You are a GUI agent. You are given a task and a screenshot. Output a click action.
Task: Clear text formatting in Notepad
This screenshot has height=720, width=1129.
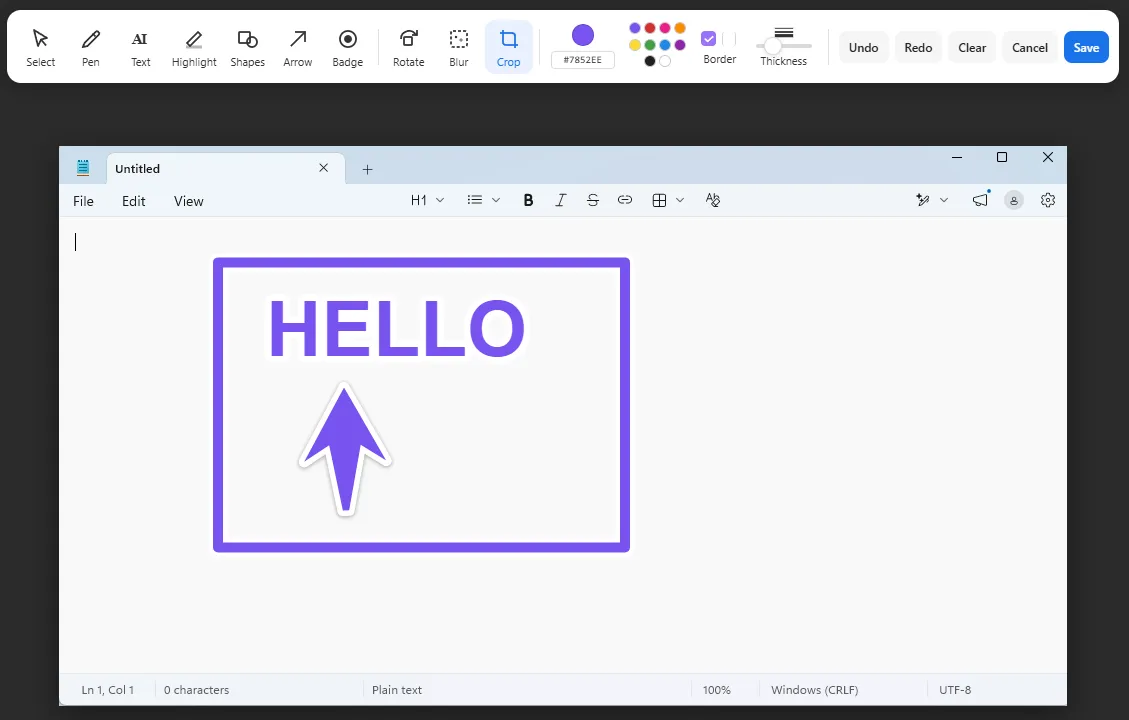[x=713, y=200]
